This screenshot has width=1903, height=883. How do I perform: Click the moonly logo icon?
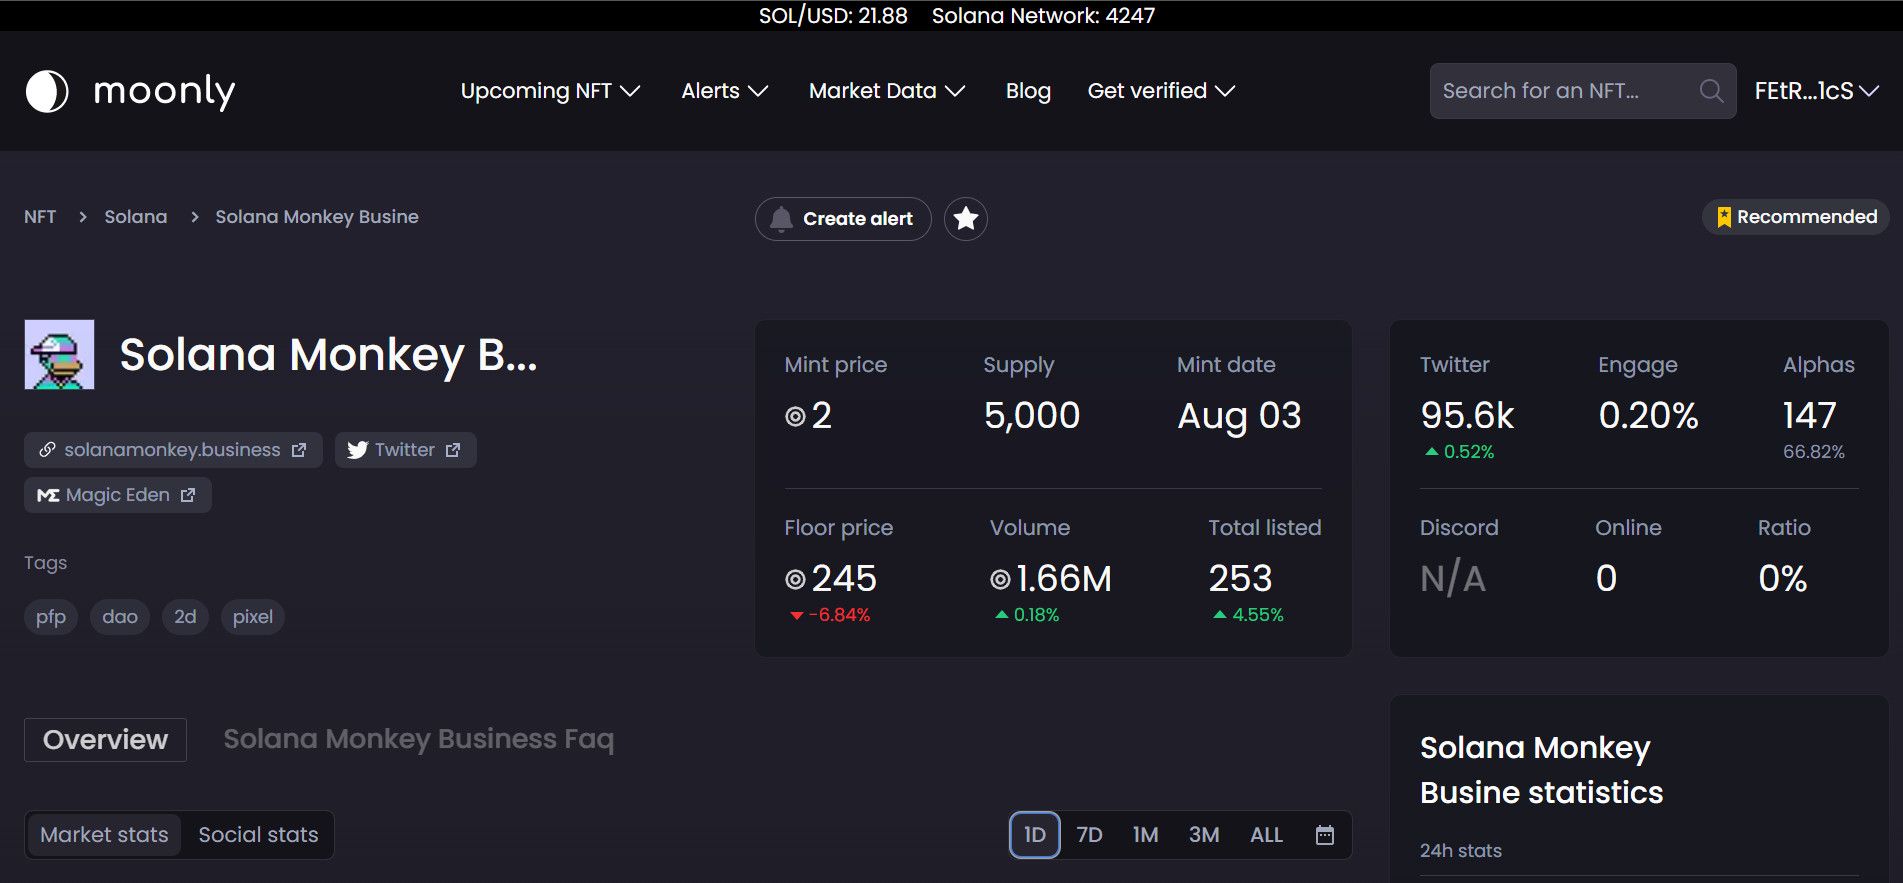[x=47, y=91]
